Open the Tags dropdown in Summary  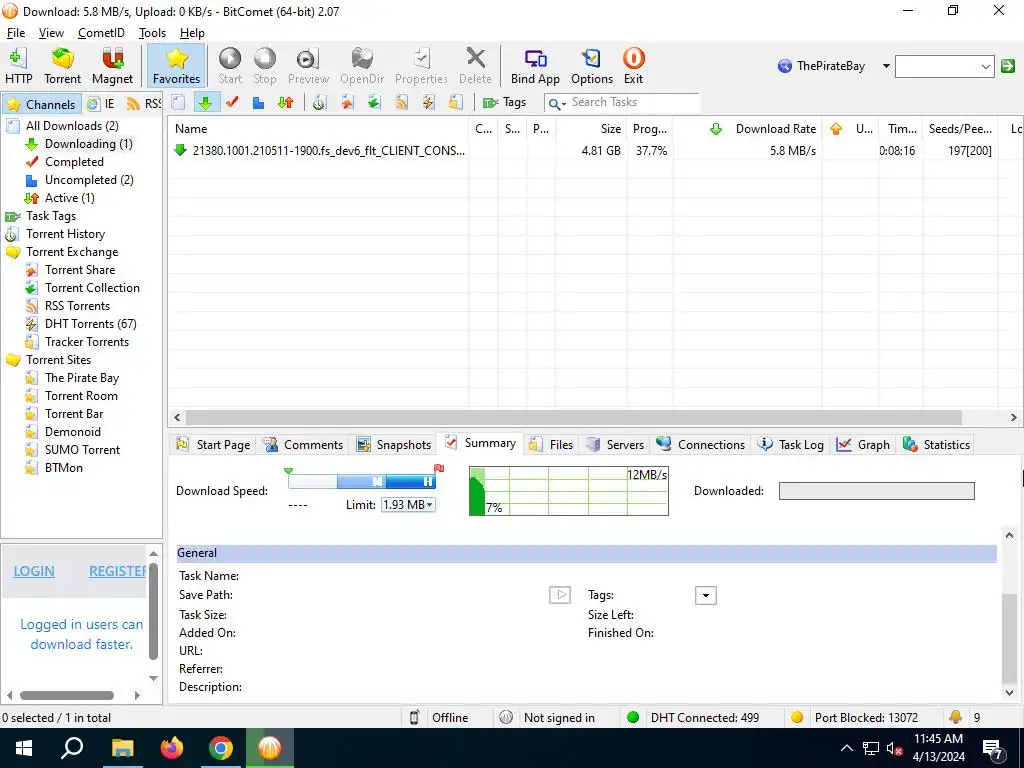point(705,596)
